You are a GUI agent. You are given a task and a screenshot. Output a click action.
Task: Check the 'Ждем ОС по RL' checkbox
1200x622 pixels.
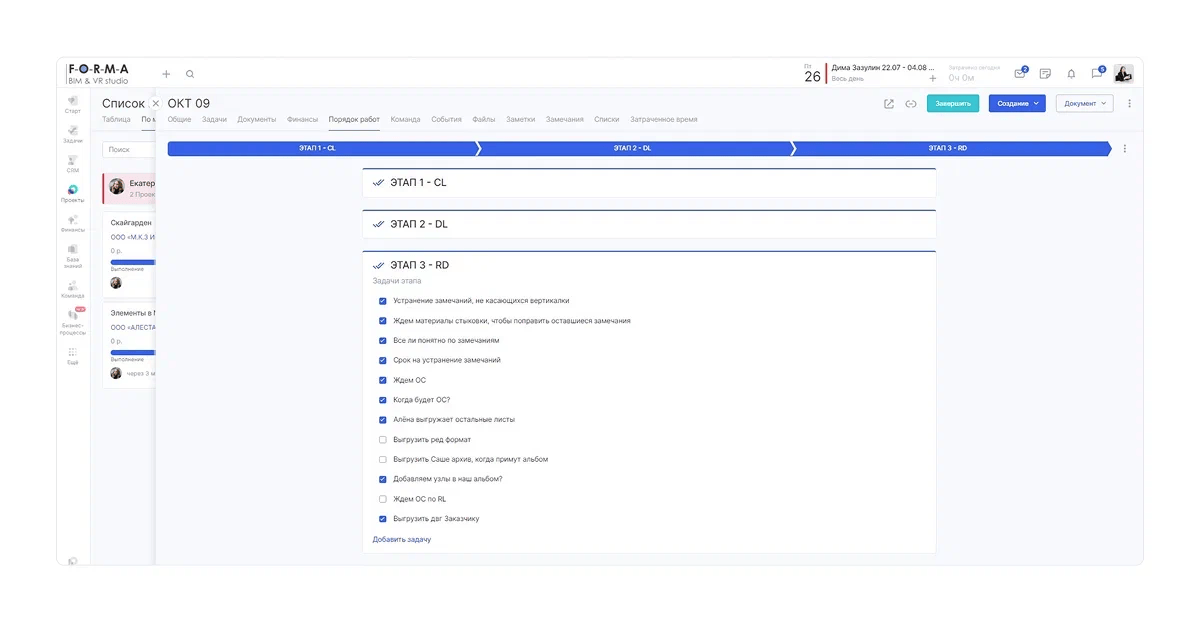pos(383,499)
